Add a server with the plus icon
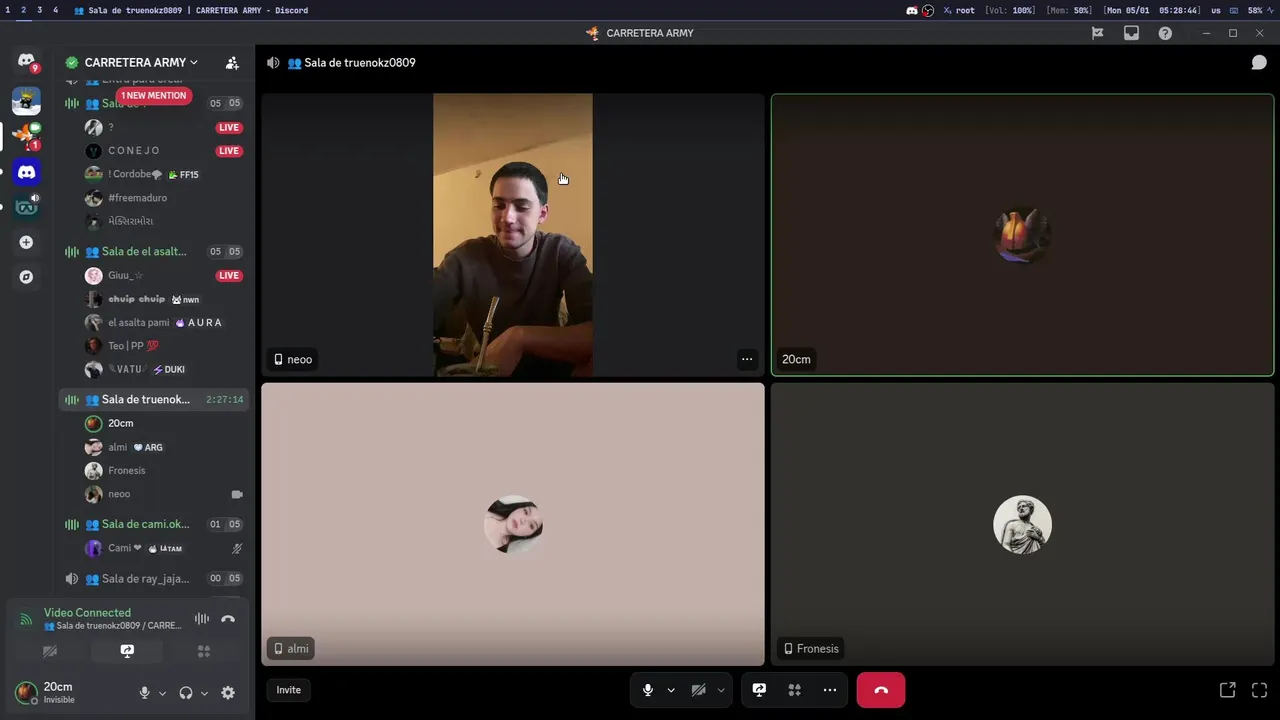 click(x=26, y=242)
